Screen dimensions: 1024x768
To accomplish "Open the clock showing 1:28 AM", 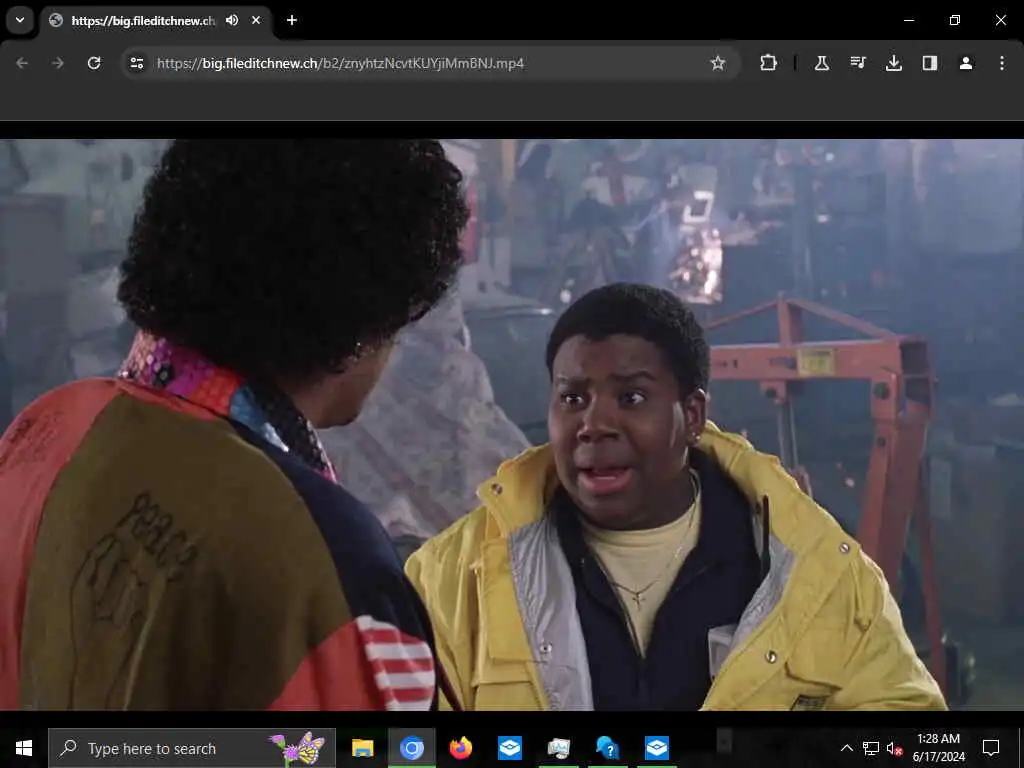I will [938, 748].
